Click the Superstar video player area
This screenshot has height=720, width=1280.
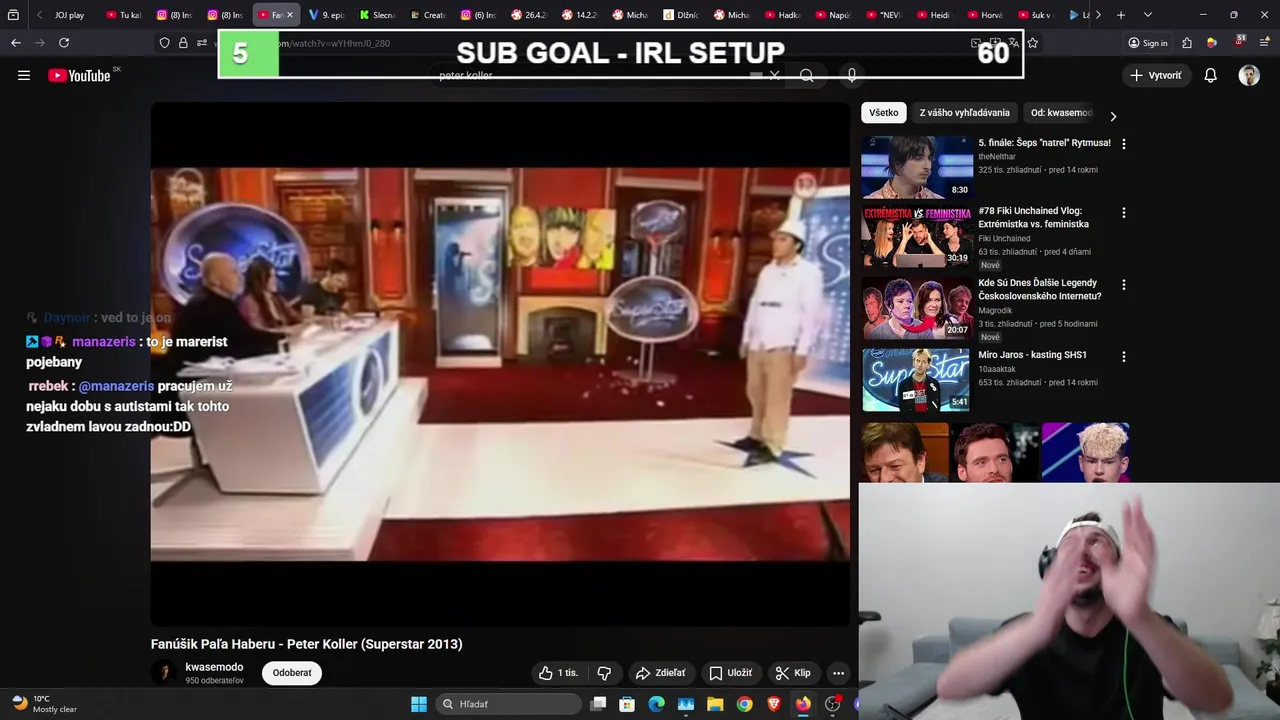pyautogui.click(x=500, y=364)
